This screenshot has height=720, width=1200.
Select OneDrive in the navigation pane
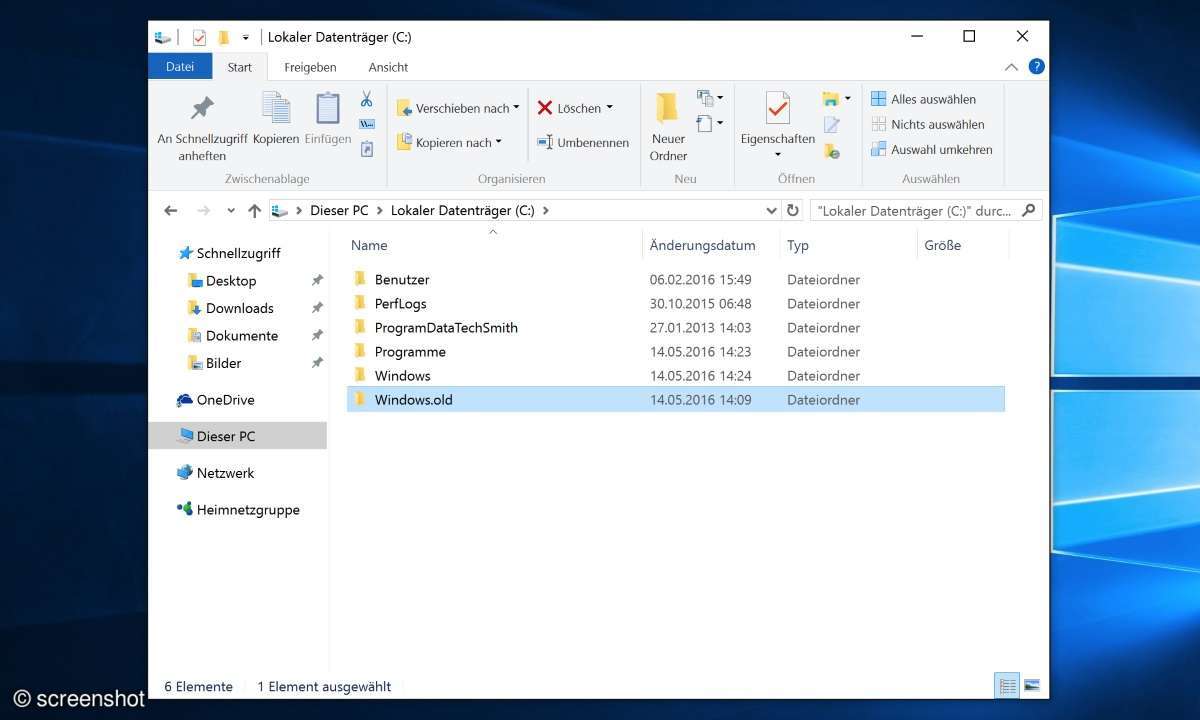point(215,400)
